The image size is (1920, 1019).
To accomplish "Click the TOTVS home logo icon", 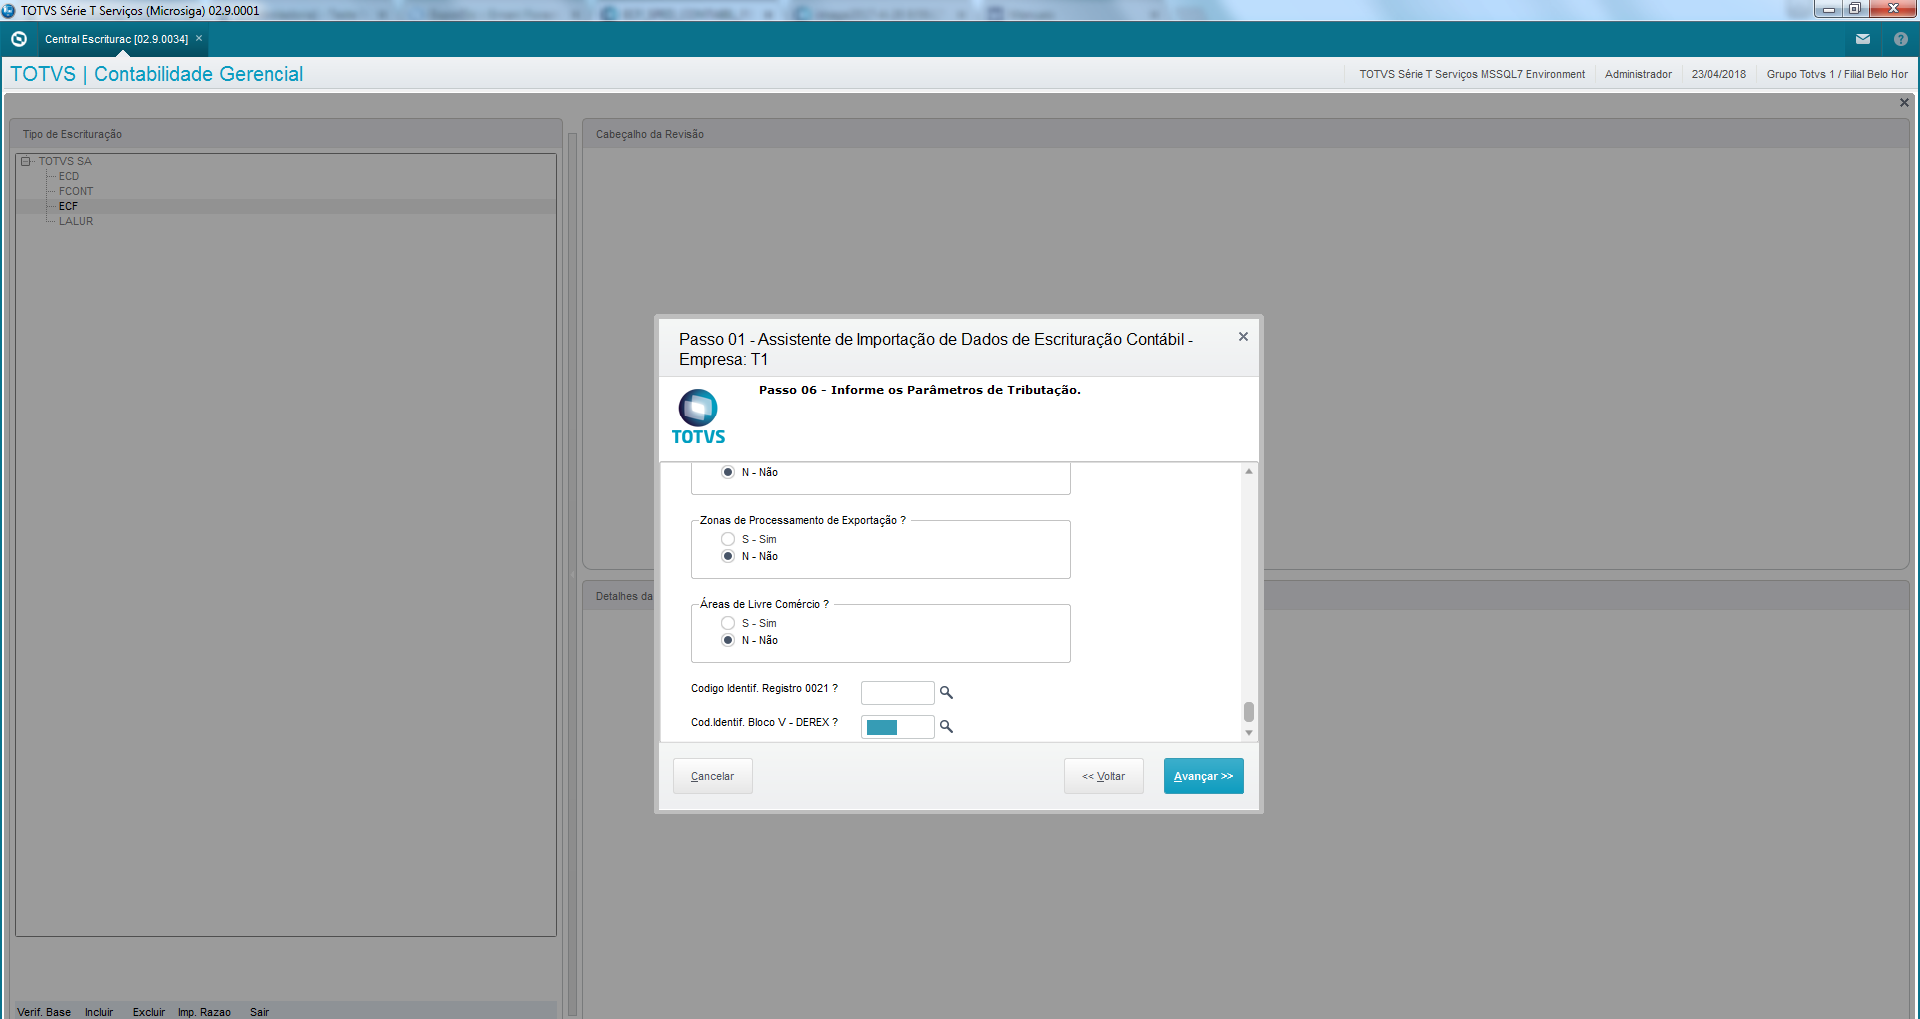I will pyautogui.click(x=19, y=39).
